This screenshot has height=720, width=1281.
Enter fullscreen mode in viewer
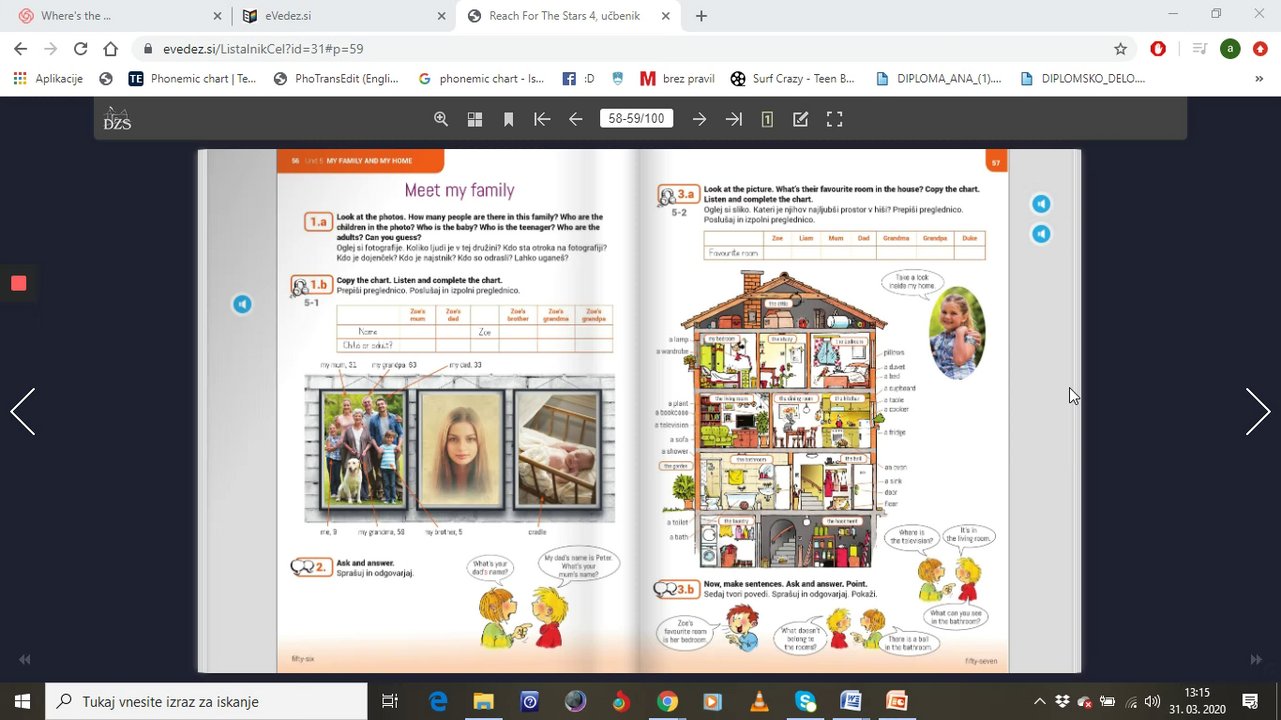point(835,119)
